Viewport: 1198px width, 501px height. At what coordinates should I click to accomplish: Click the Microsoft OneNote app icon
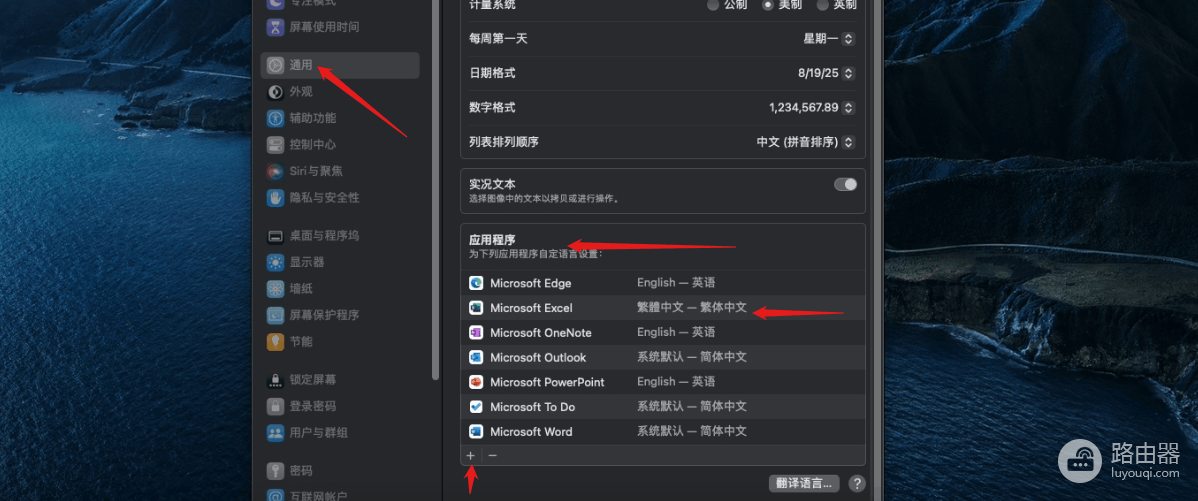click(x=476, y=333)
